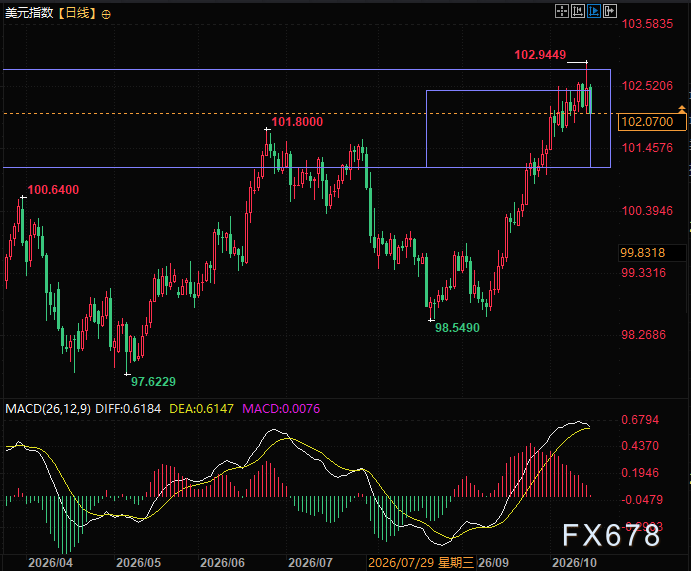The height and width of the screenshot is (571, 691).
Task: Click the crosshair price label 99.8318
Action: pyautogui.click(x=652, y=252)
